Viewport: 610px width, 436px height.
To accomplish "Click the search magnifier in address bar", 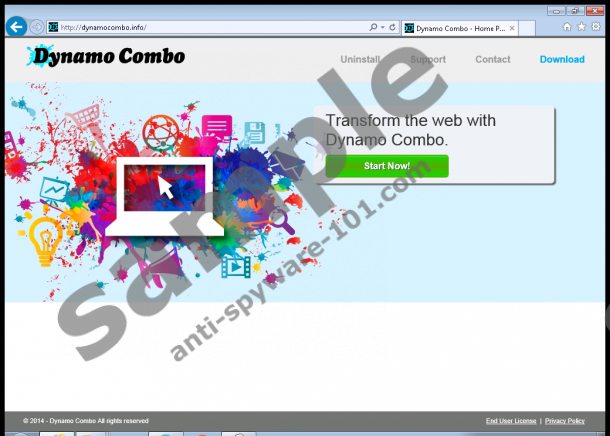I will point(373,27).
